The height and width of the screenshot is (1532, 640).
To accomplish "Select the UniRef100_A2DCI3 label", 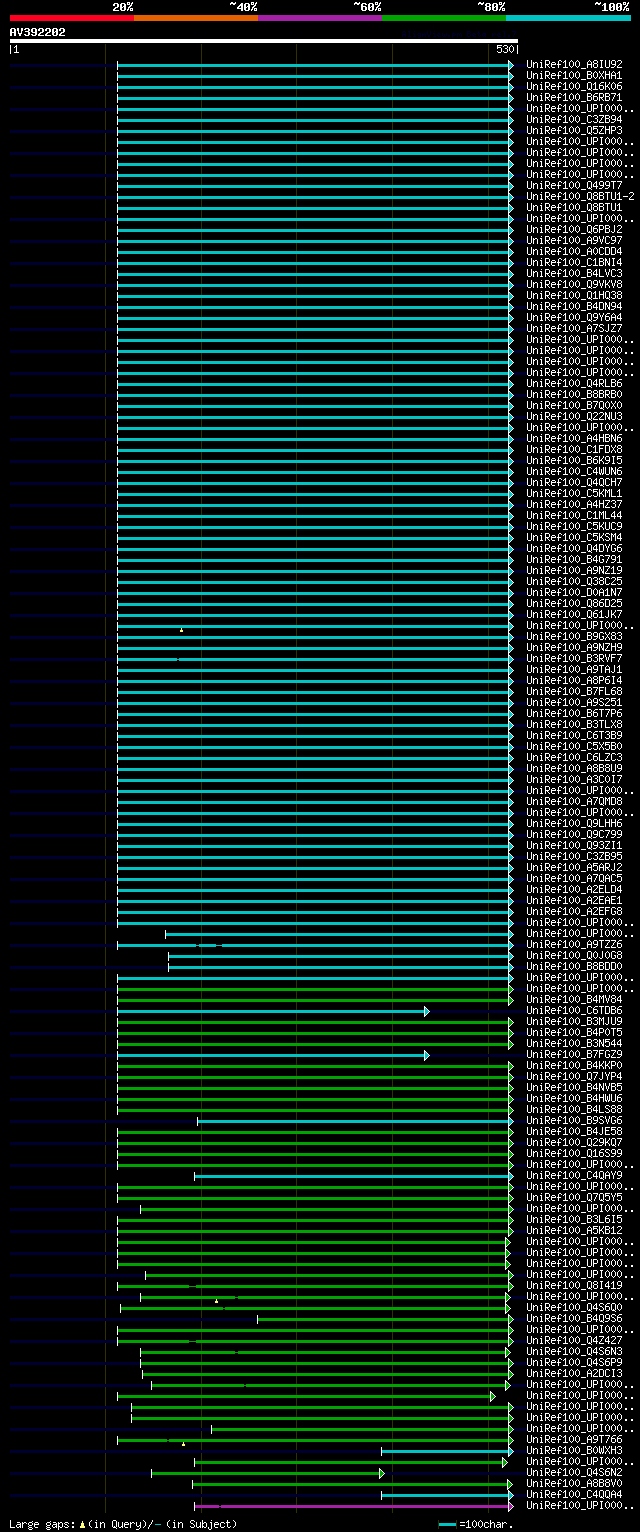I will click(x=574, y=1373).
